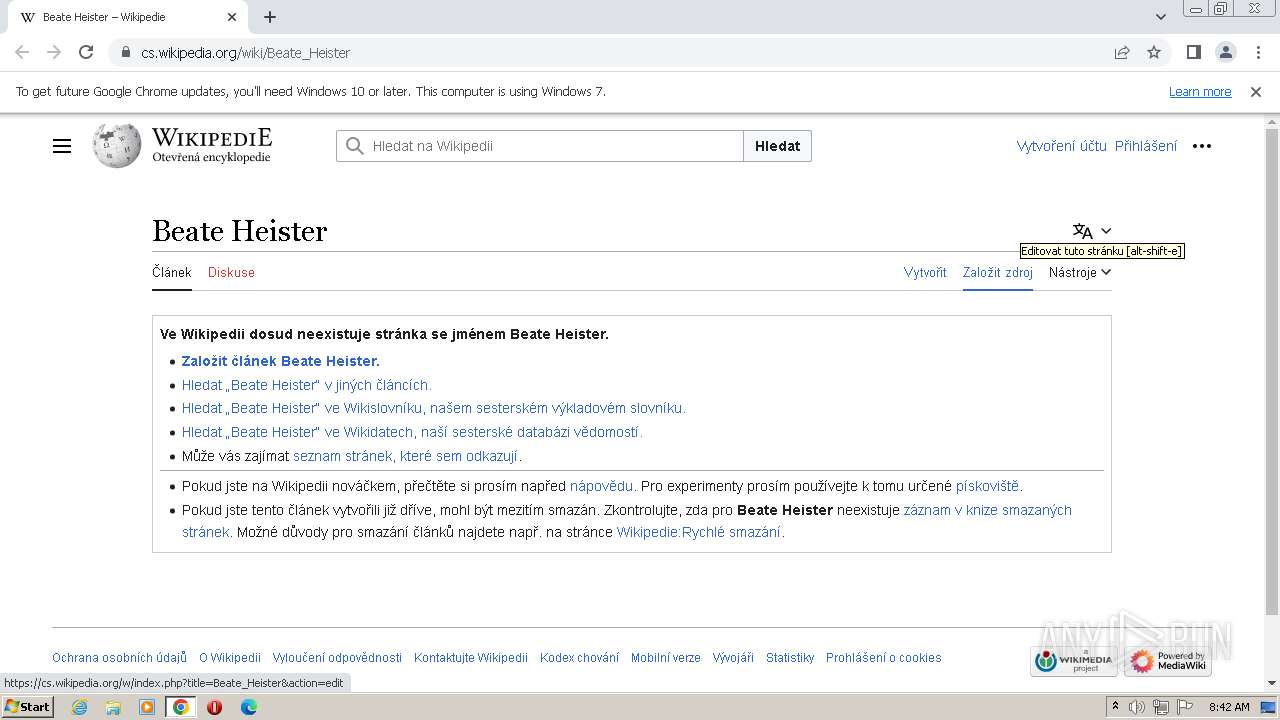Open Chrome profile avatar icon
This screenshot has height=720, width=1280.
tap(1225, 52)
